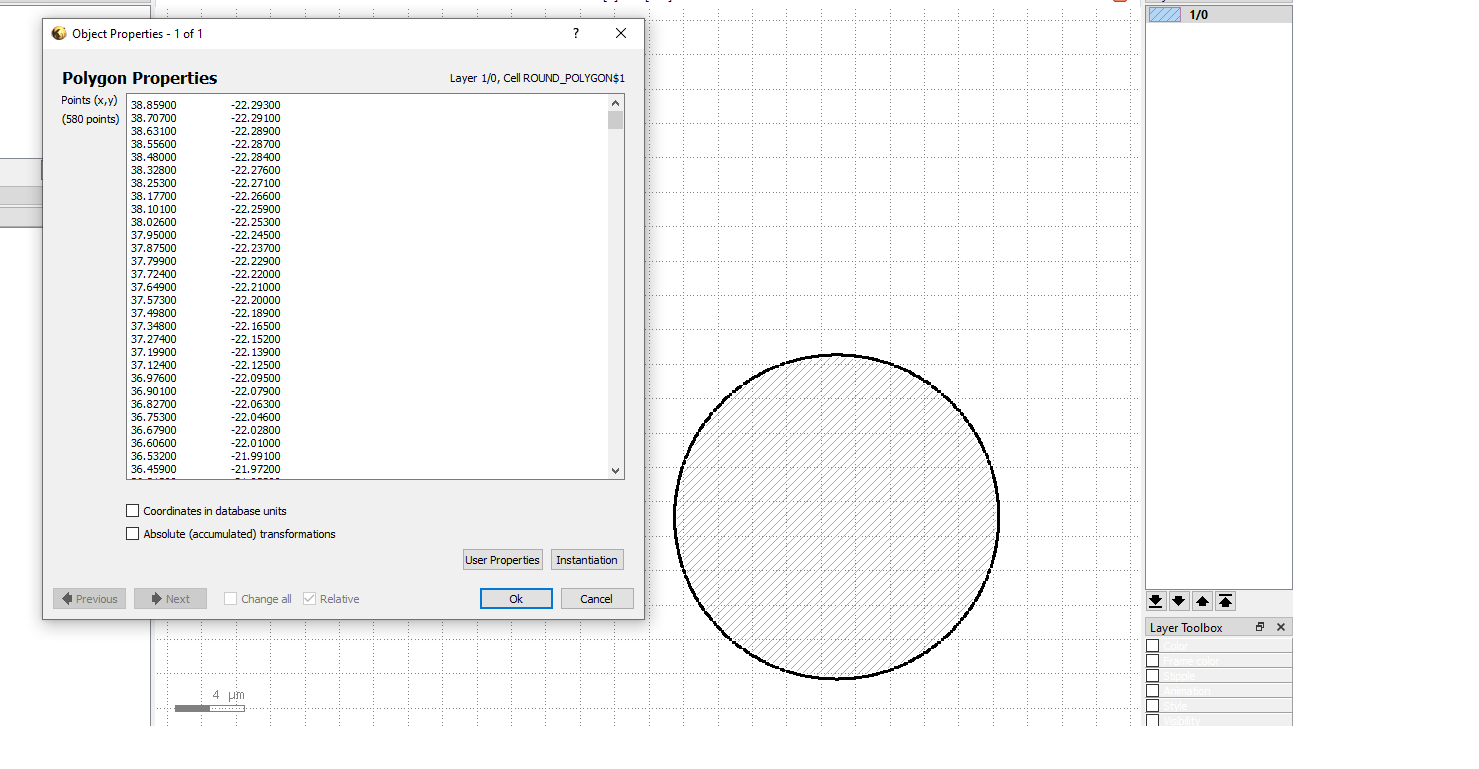Move layer 1/0 to bottom of list
This screenshot has height=769, width=1479.
(1156, 600)
